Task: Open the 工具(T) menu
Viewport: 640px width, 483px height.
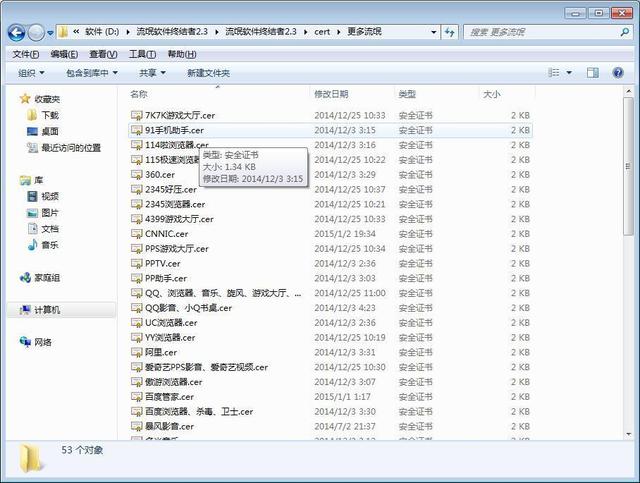Action: (x=142, y=54)
